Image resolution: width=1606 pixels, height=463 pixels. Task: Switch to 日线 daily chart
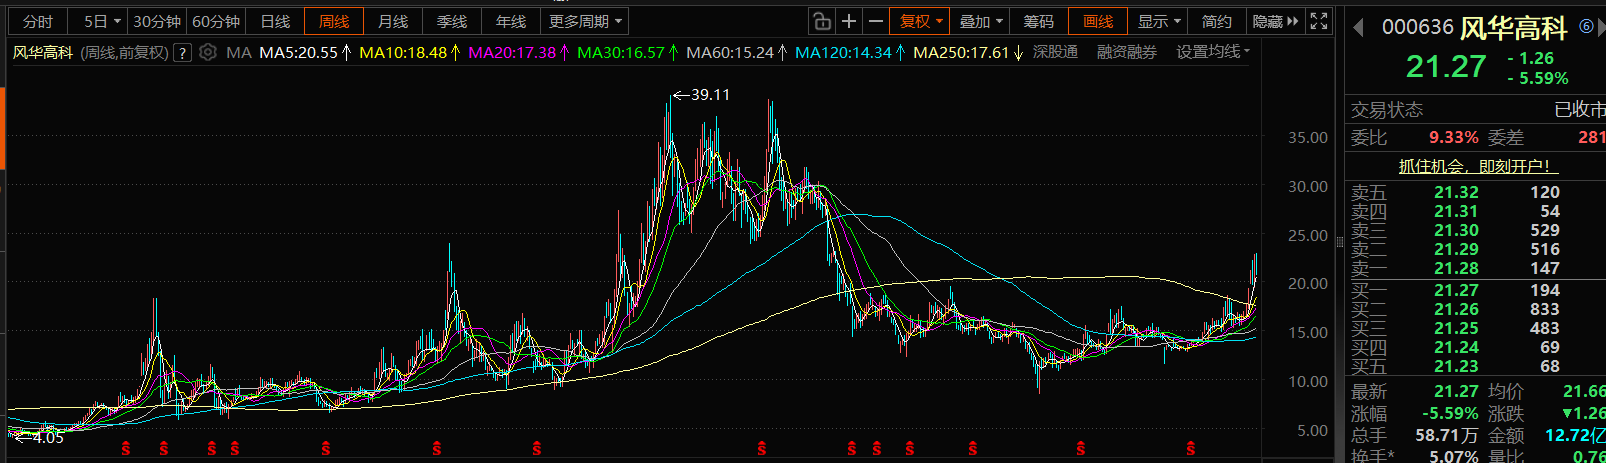click(x=275, y=21)
